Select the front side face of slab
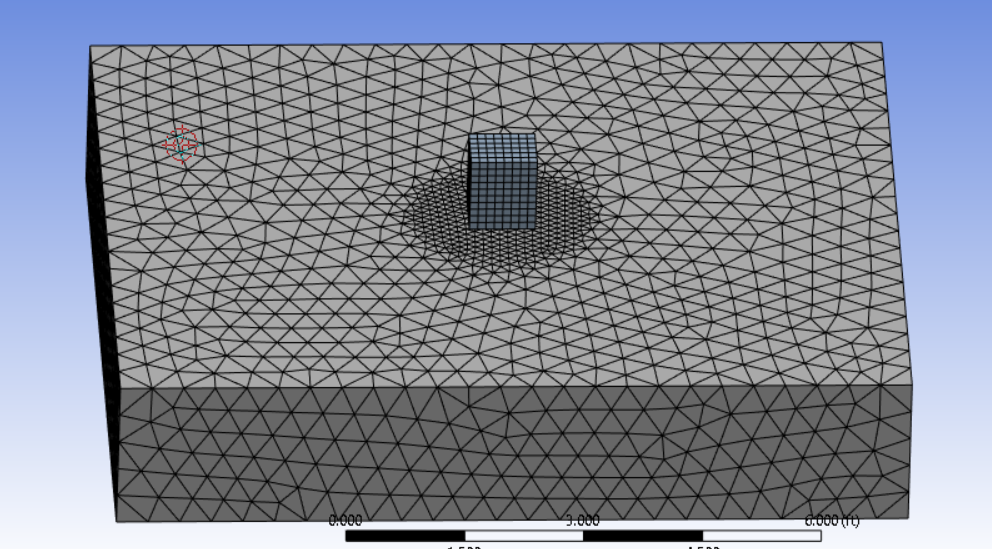The image size is (992, 549). (514, 453)
